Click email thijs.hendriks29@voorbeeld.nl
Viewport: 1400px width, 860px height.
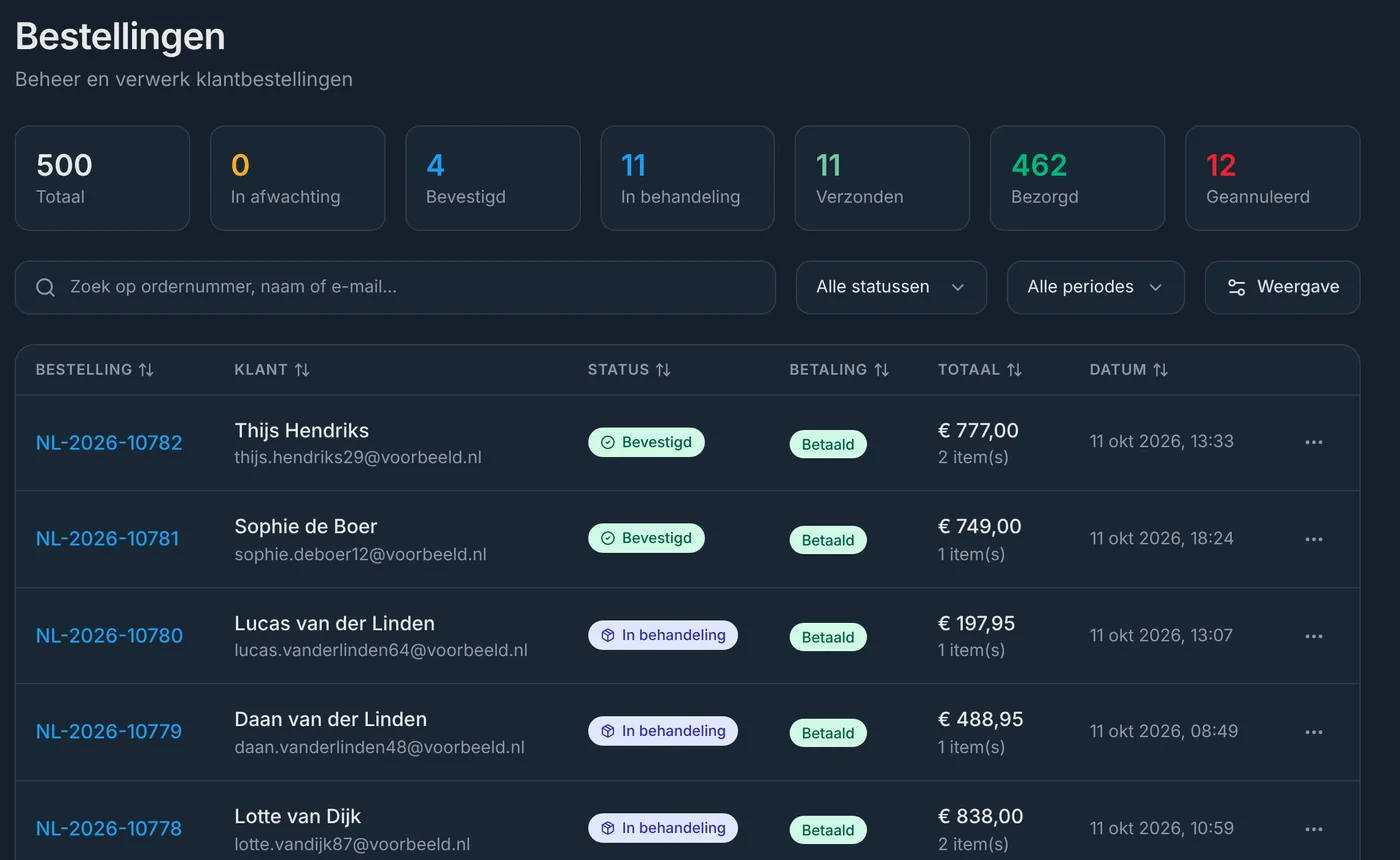[358, 458]
